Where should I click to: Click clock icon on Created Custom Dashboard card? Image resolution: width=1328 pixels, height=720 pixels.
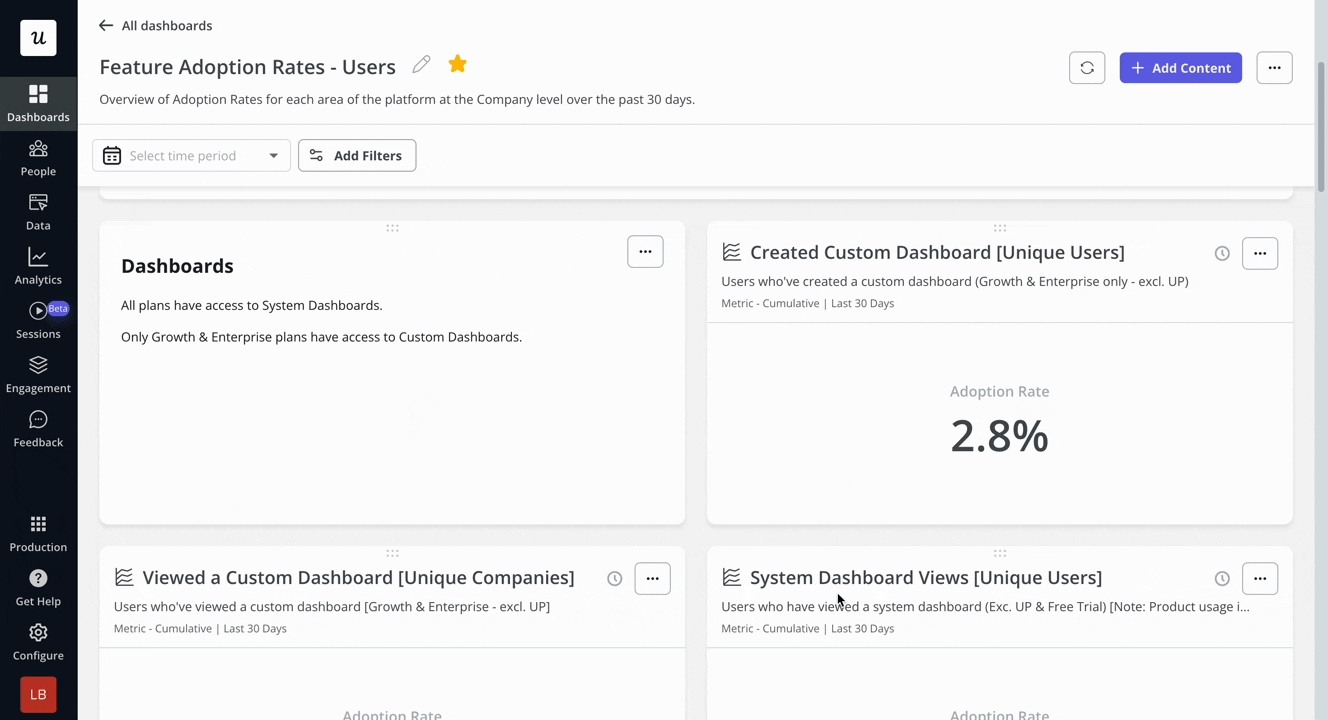[x=1222, y=253]
